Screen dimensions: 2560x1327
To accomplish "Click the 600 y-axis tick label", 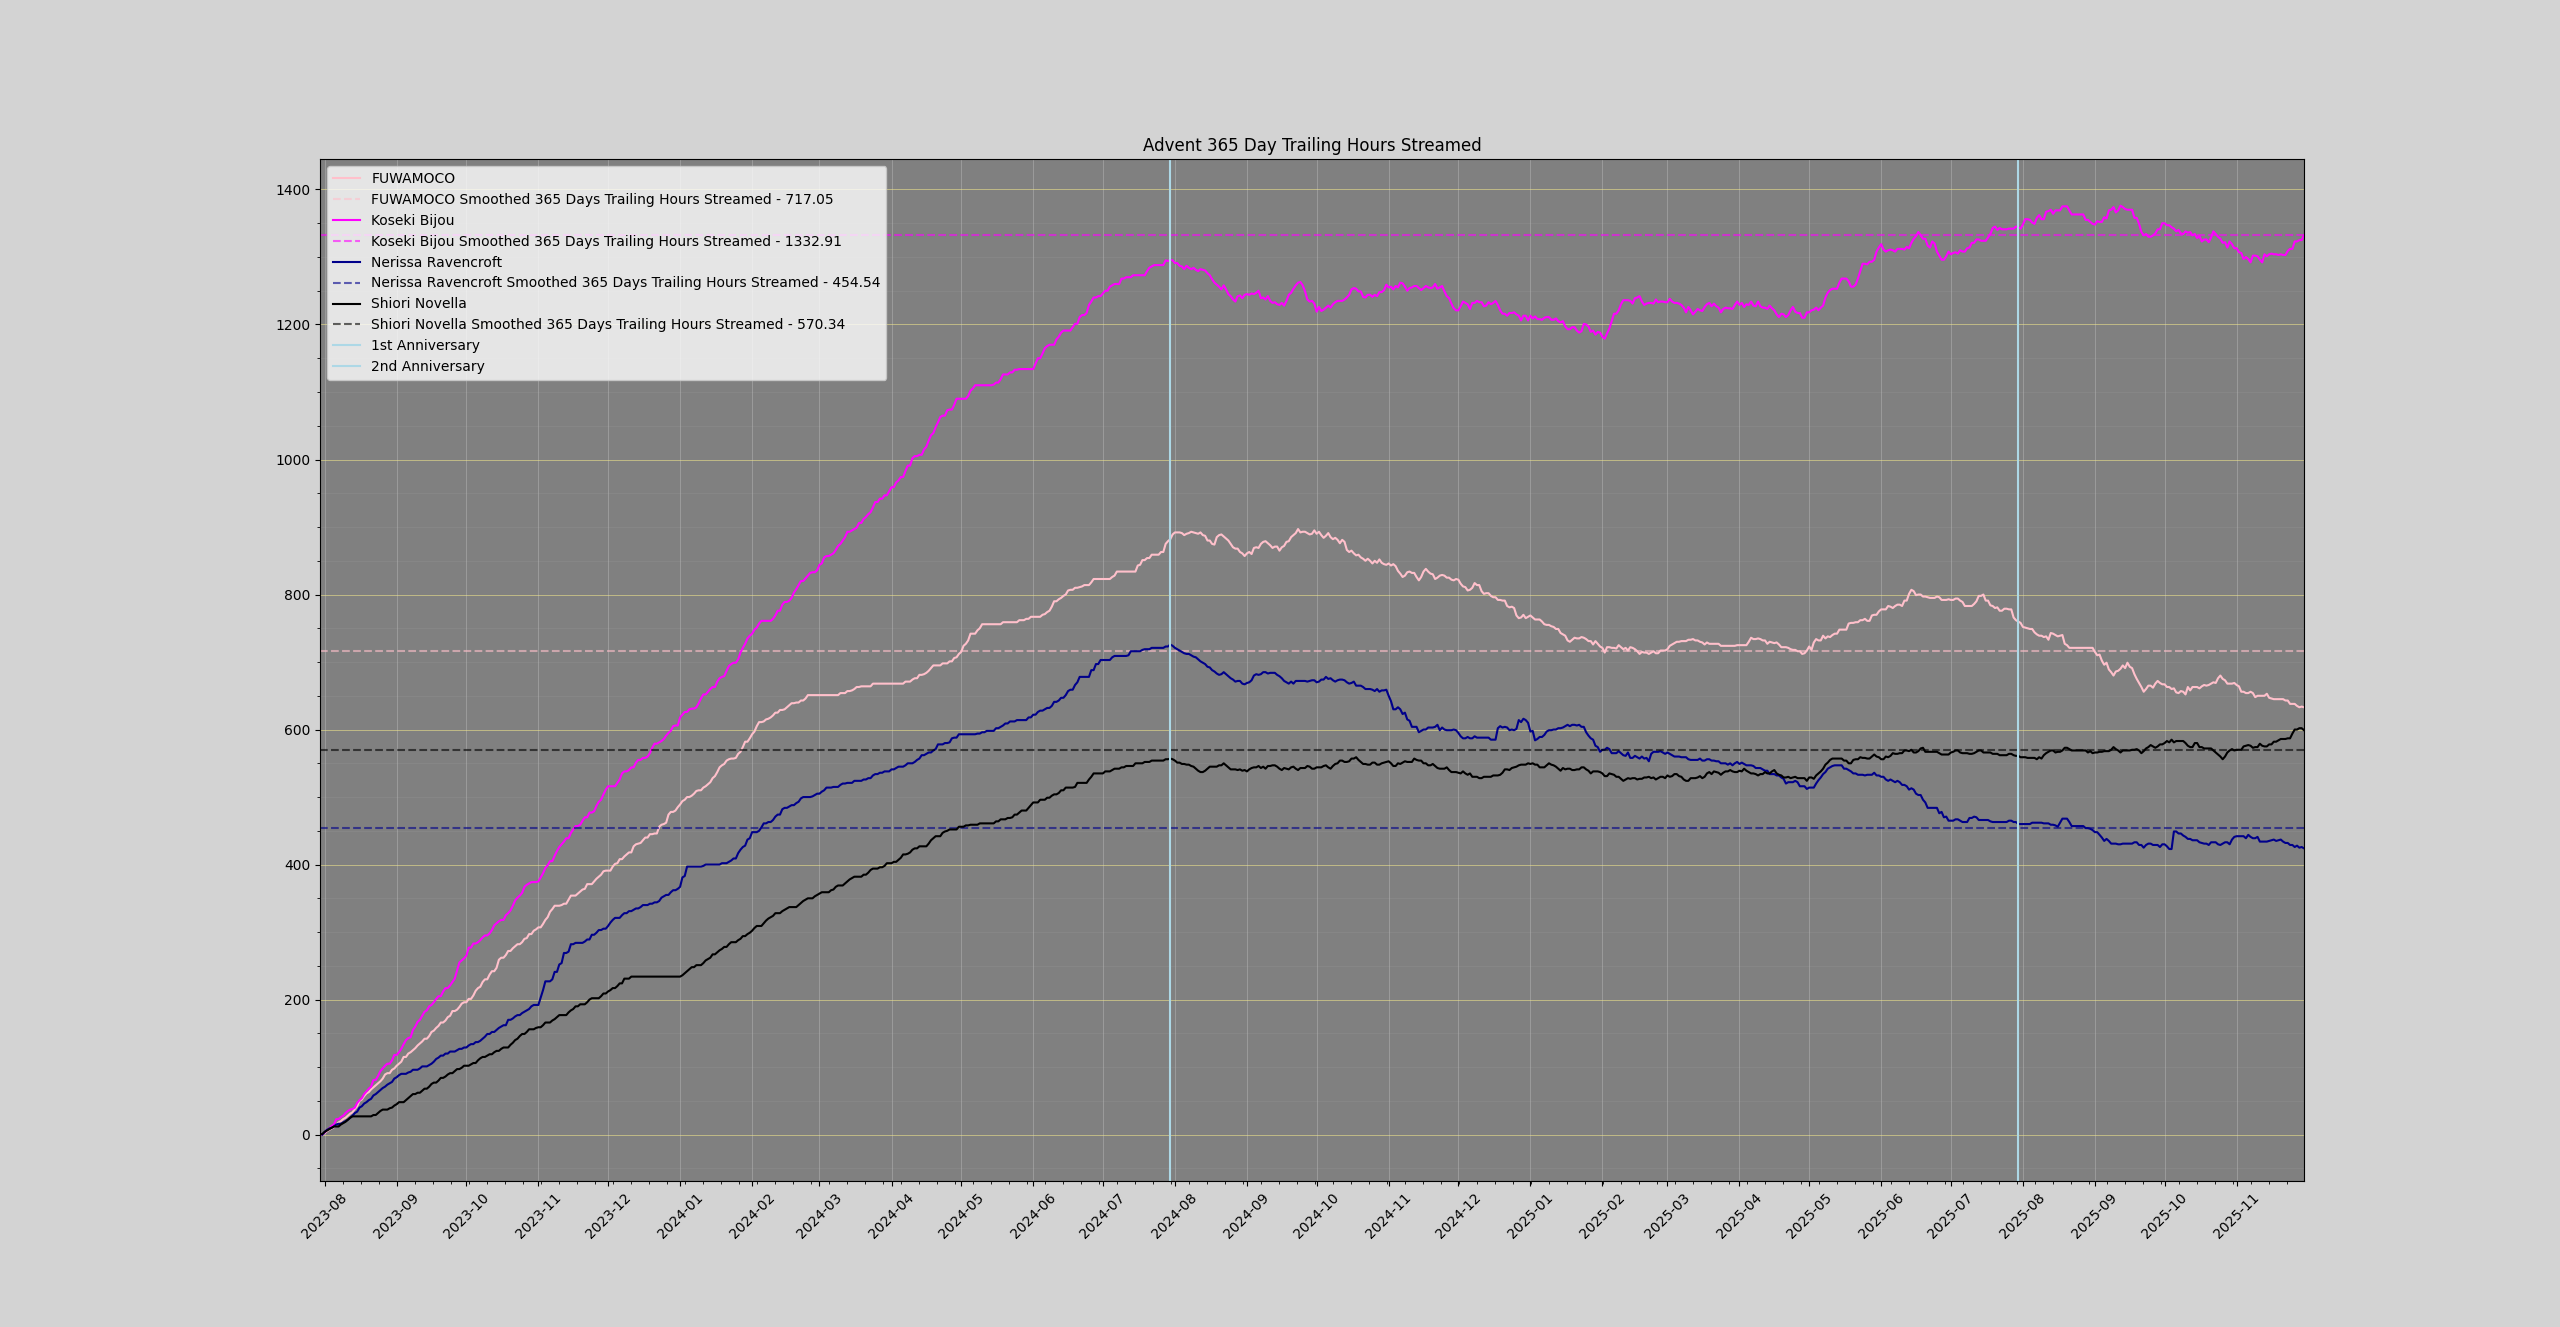I will pyautogui.click(x=297, y=730).
